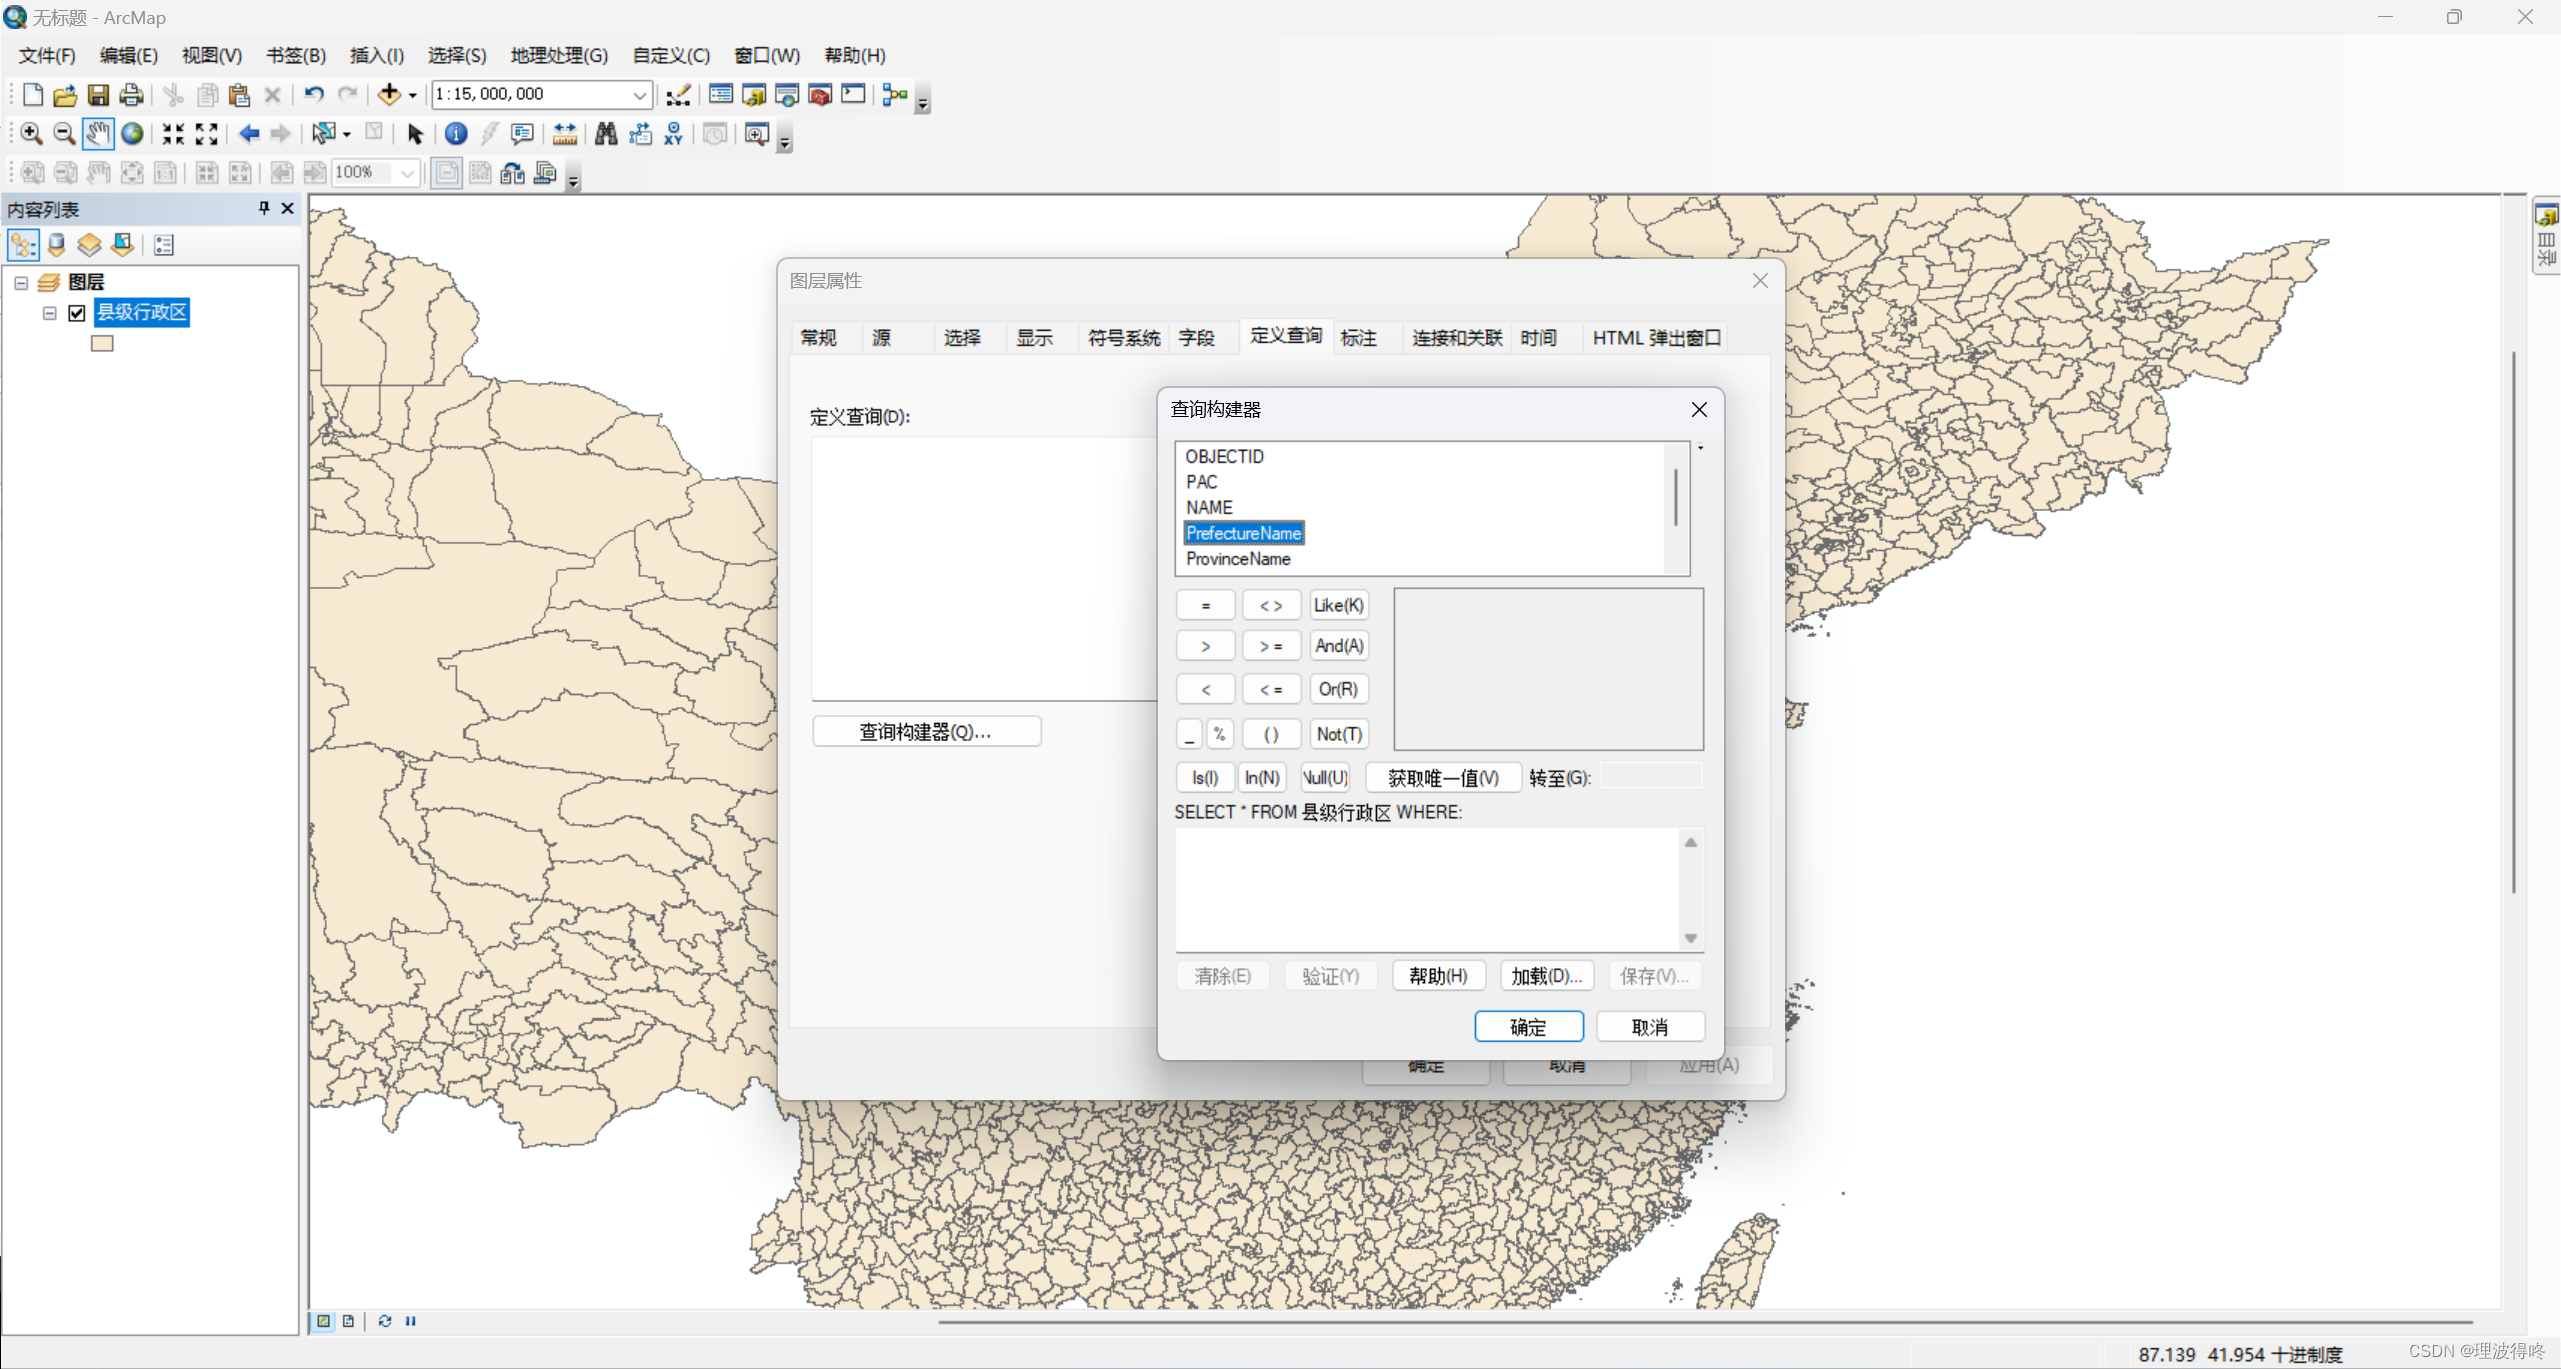Click the Find binoculars icon

click(606, 134)
